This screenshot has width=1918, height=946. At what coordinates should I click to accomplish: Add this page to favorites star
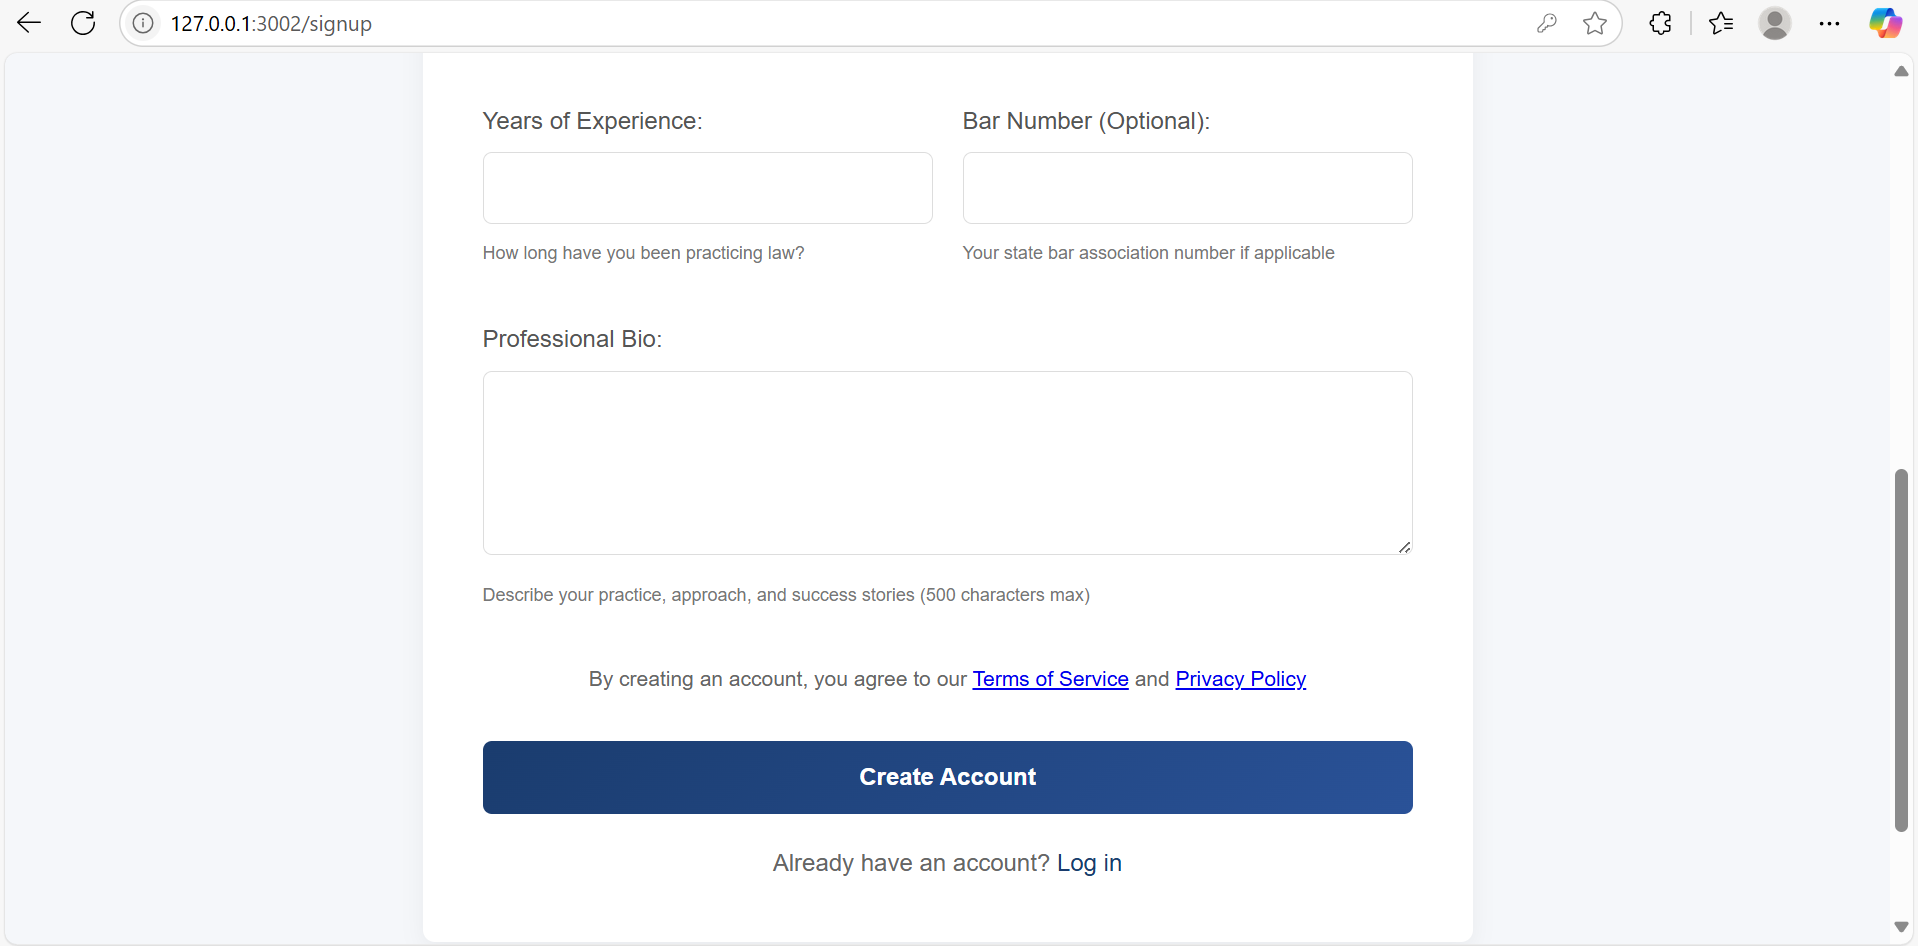coord(1595,23)
